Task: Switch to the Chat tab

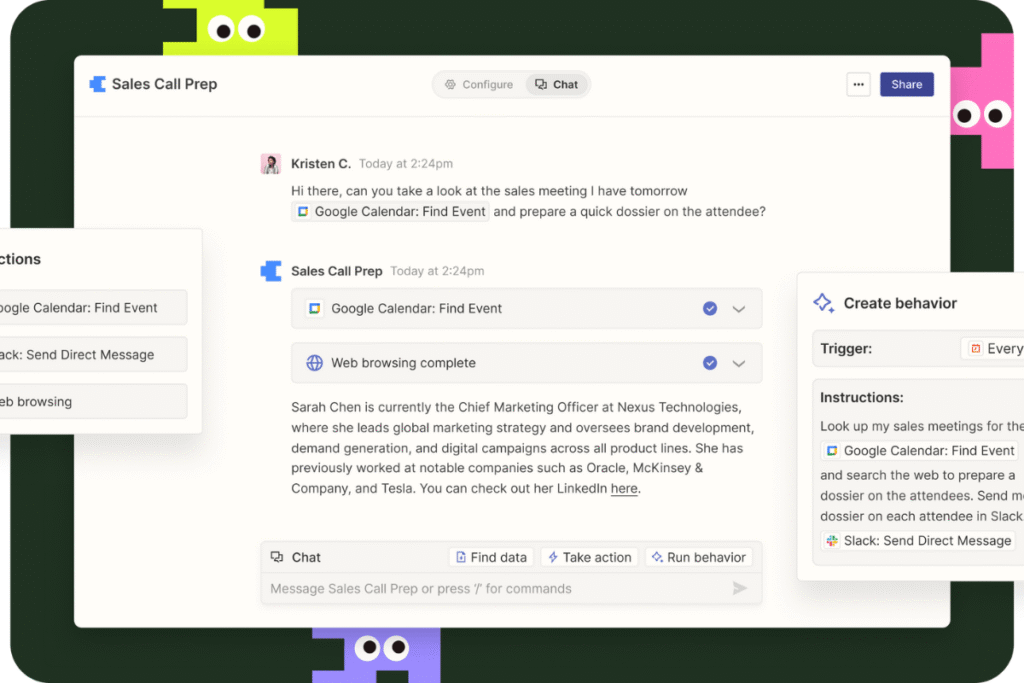Action: [x=557, y=85]
